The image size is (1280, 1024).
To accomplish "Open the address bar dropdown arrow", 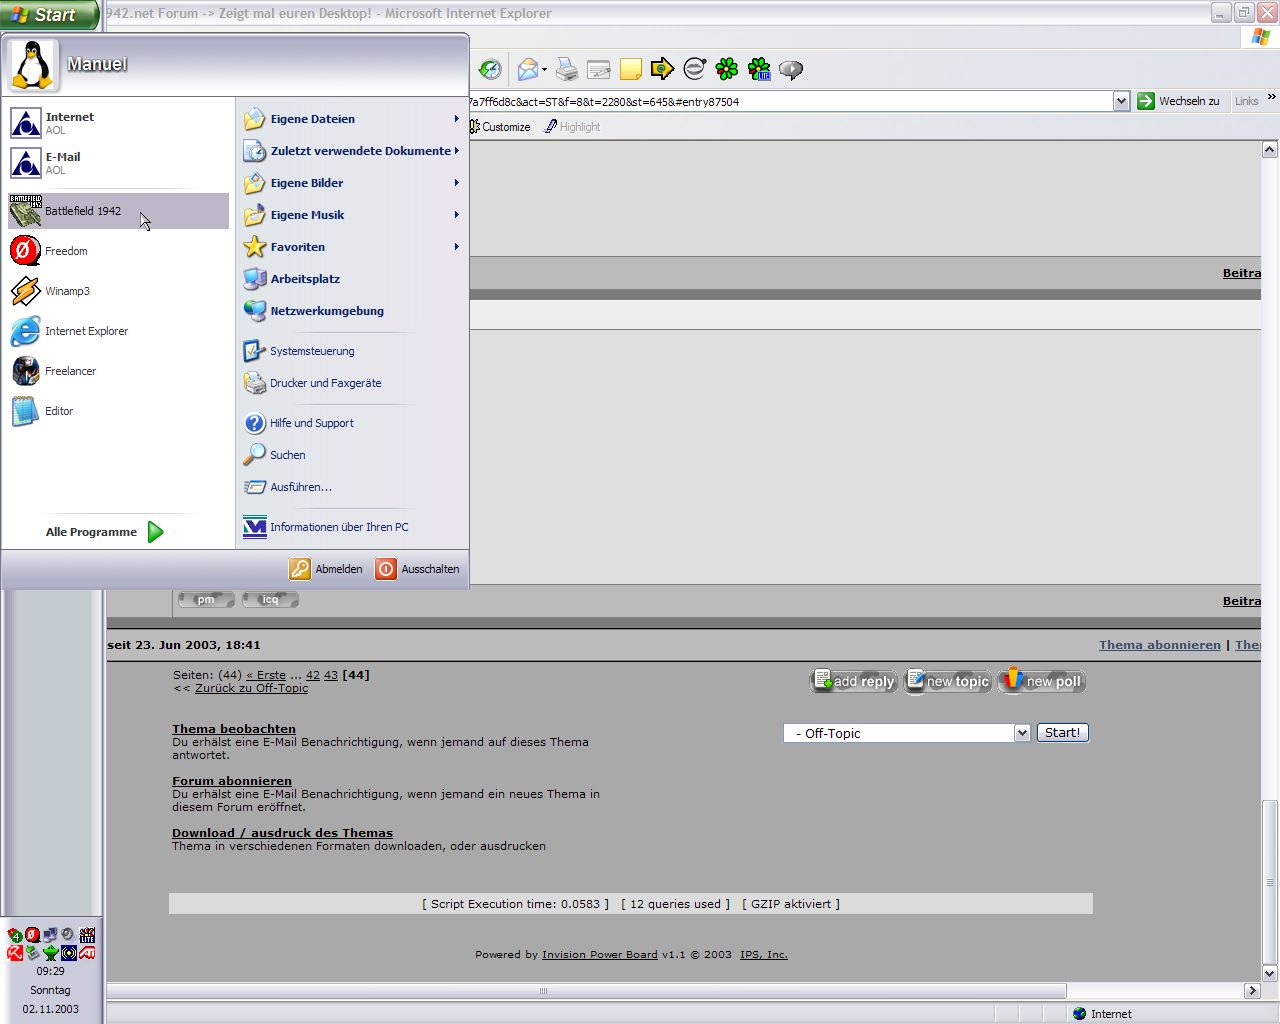I will click(1121, 101).
